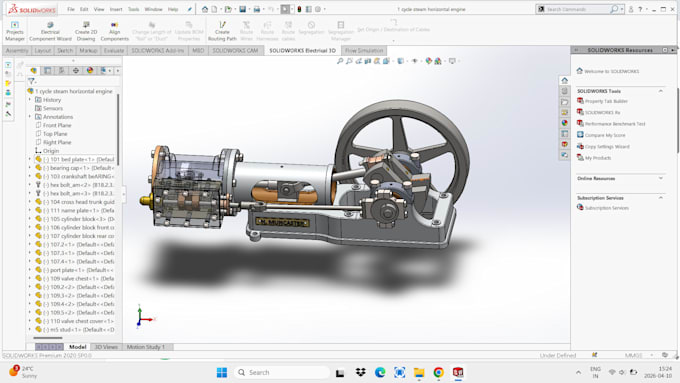Open the File menu
Screen dimensions: 680x383
pos(71,9)
